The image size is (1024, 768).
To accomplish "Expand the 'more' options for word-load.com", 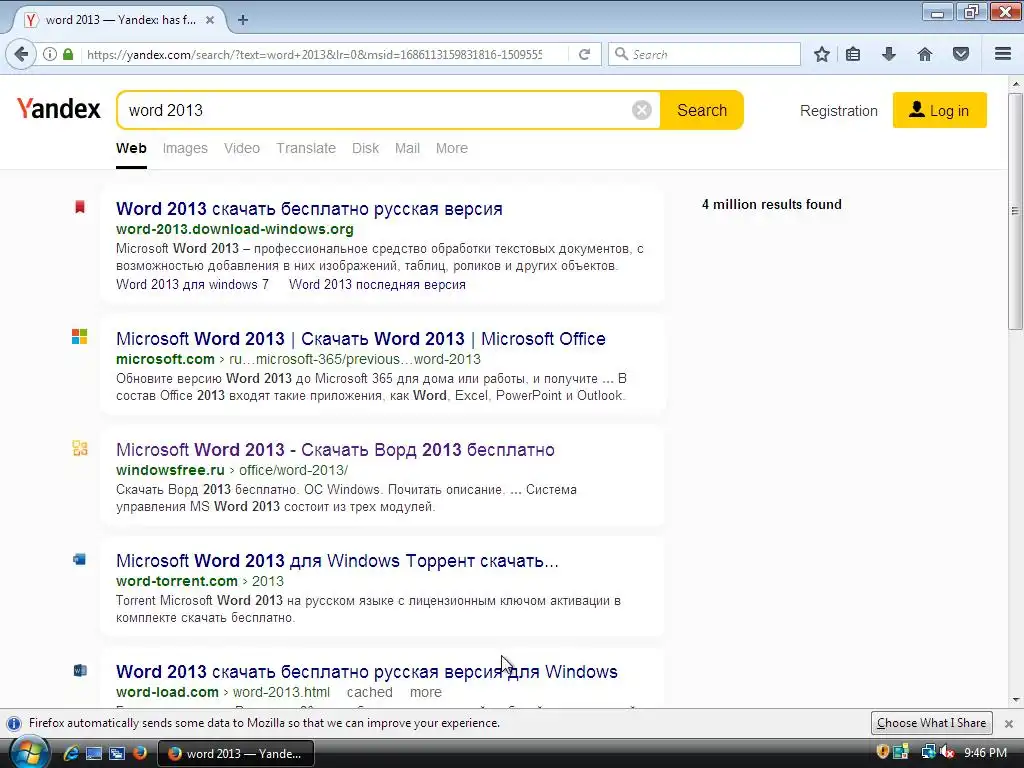I will click(x=426, y=692).
